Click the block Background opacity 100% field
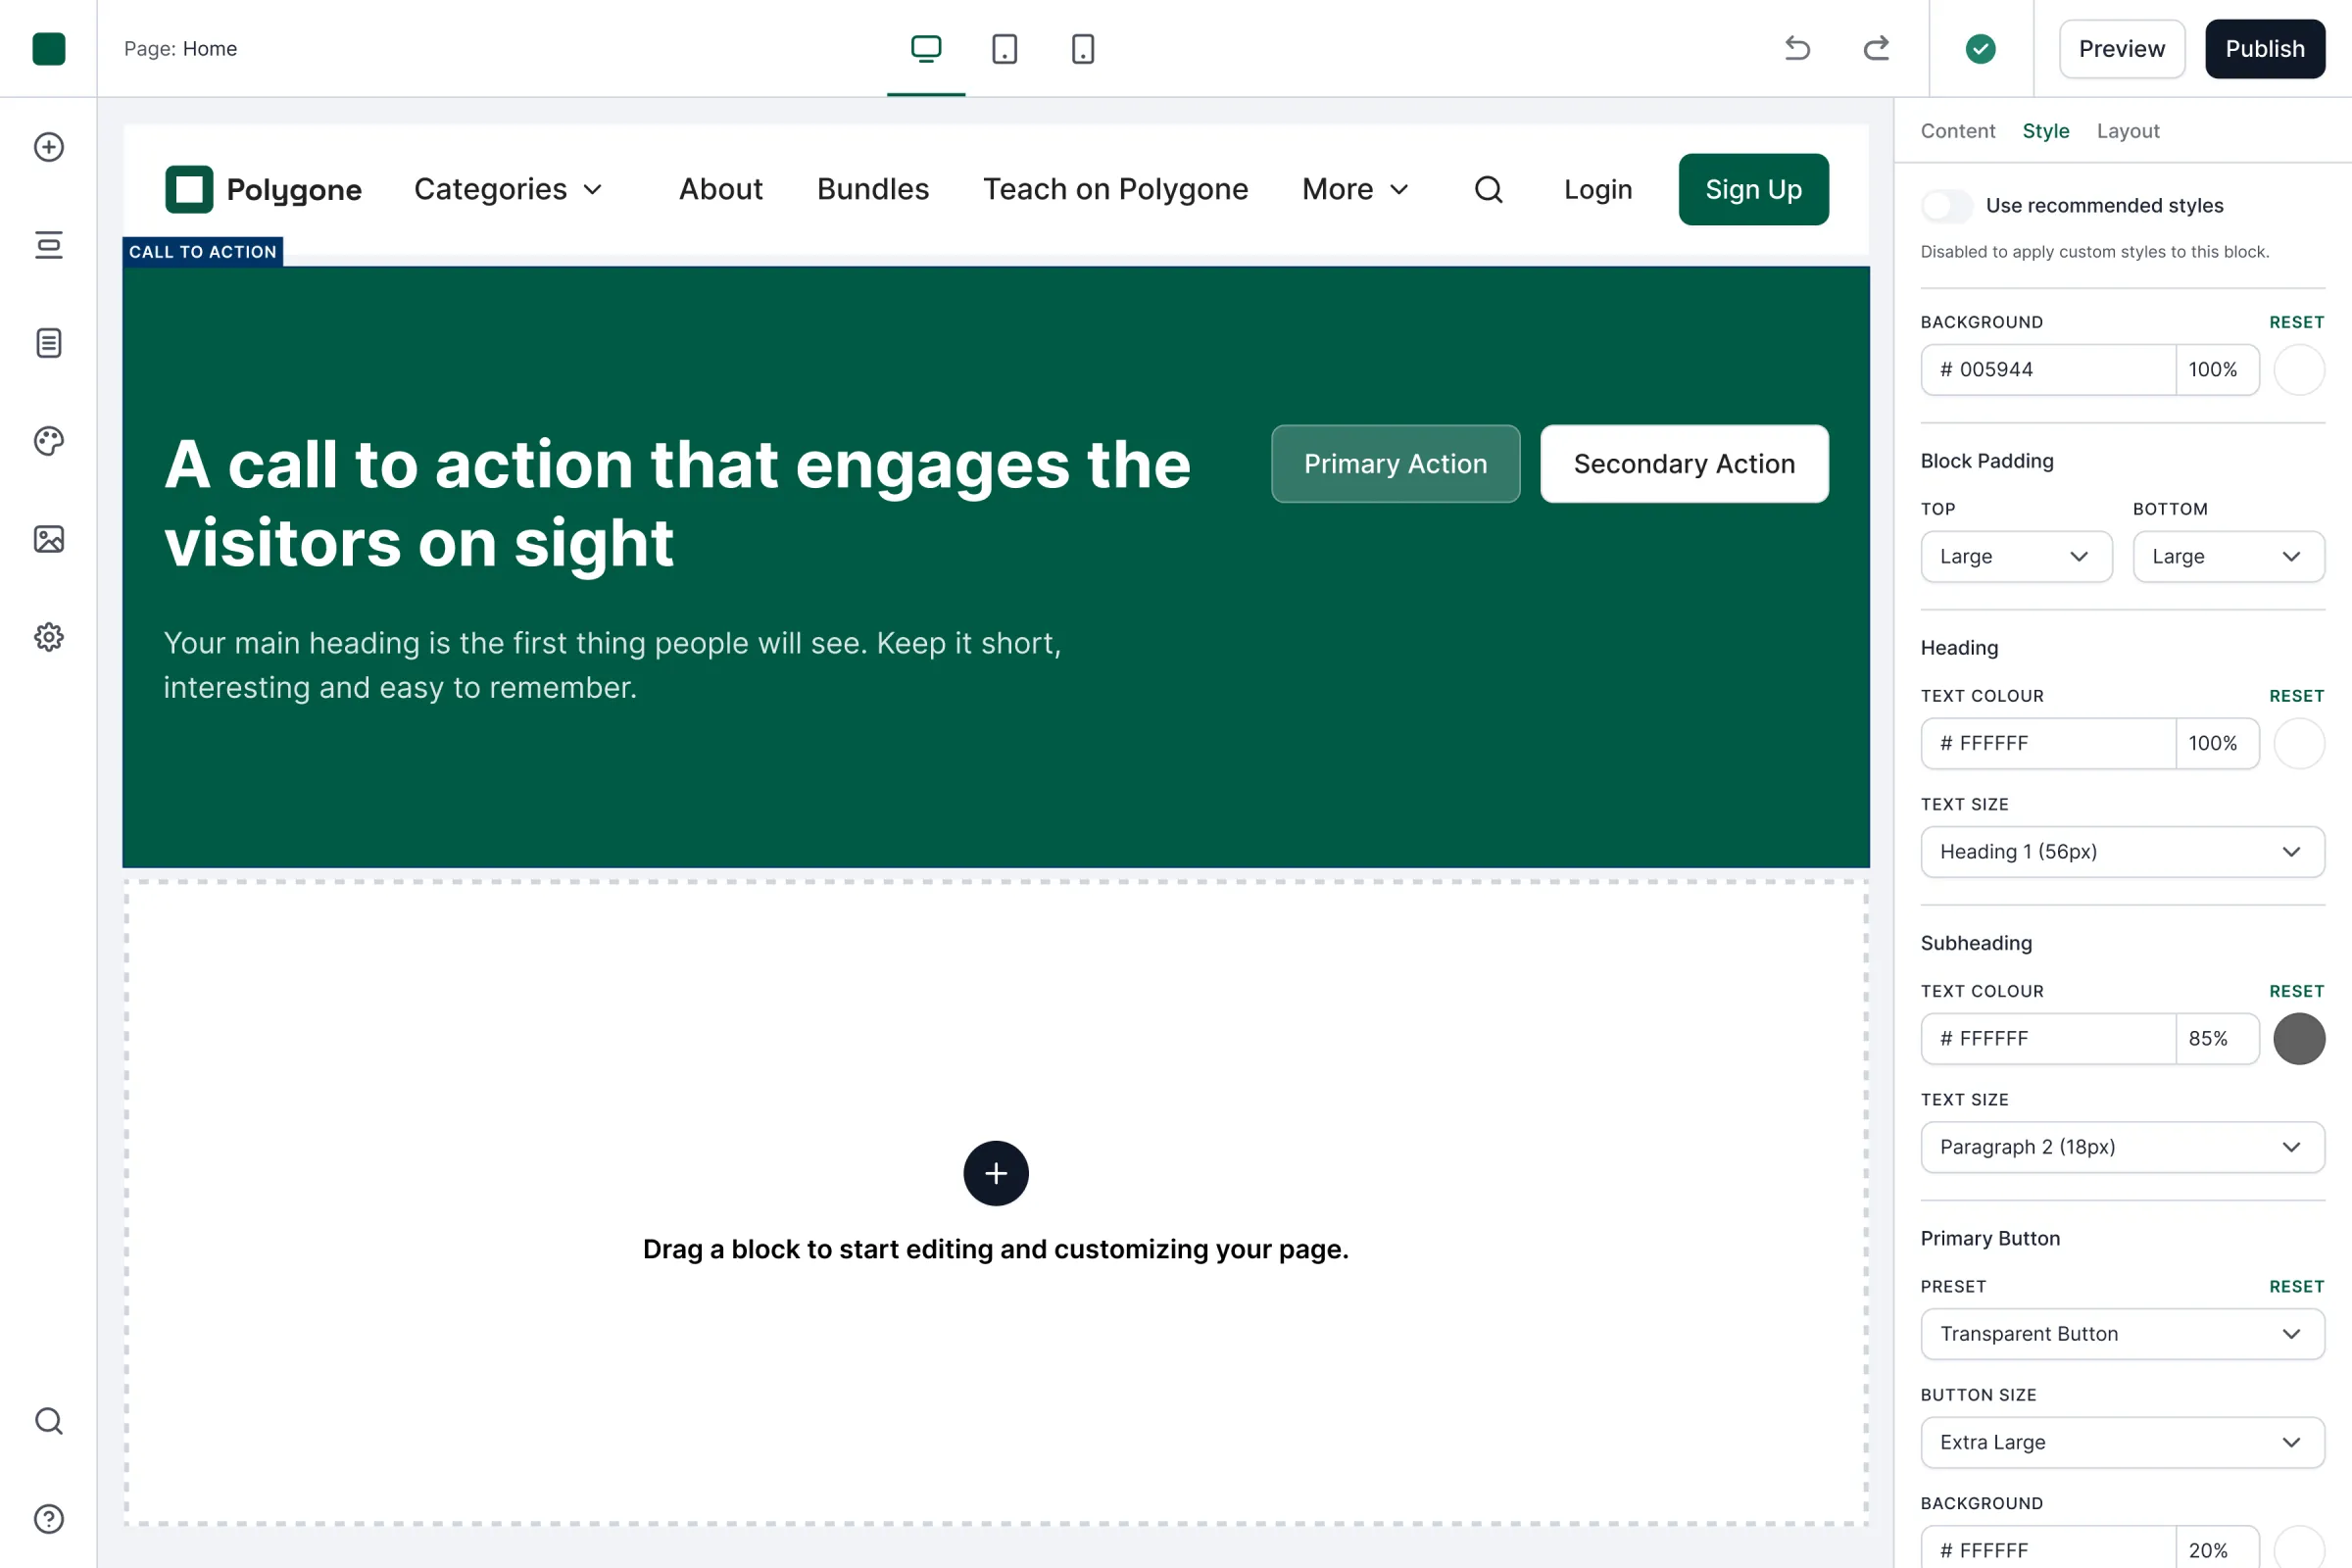This screenshot has height=1568, width=2352. (2217, 370)
